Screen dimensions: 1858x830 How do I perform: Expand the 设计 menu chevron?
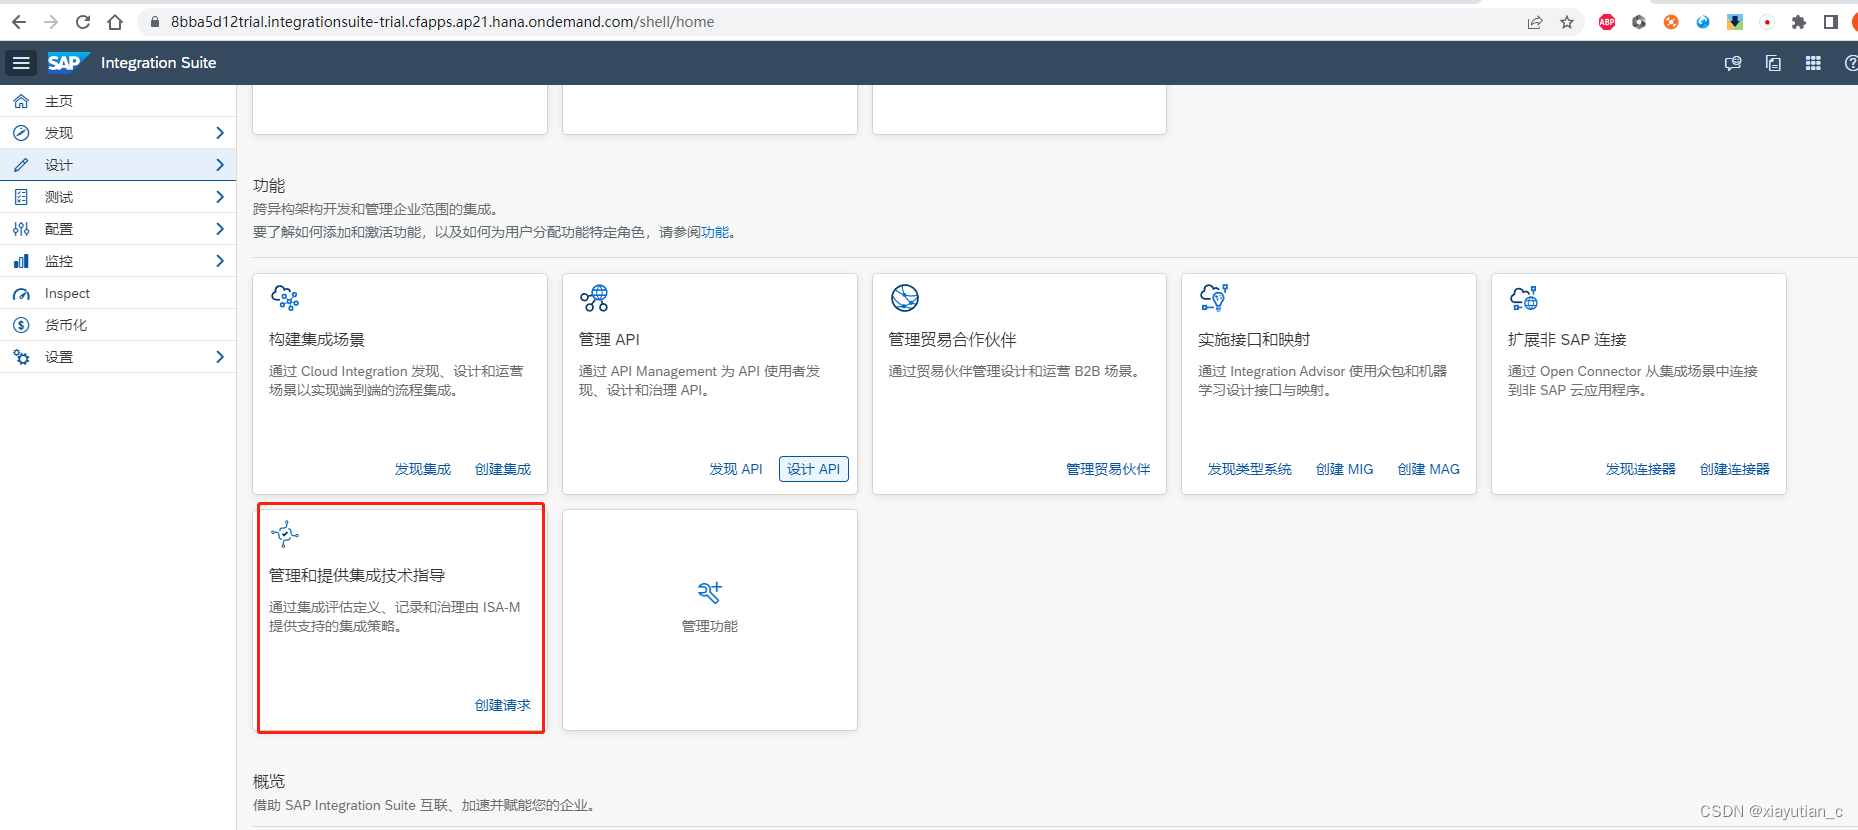point(220,165)
